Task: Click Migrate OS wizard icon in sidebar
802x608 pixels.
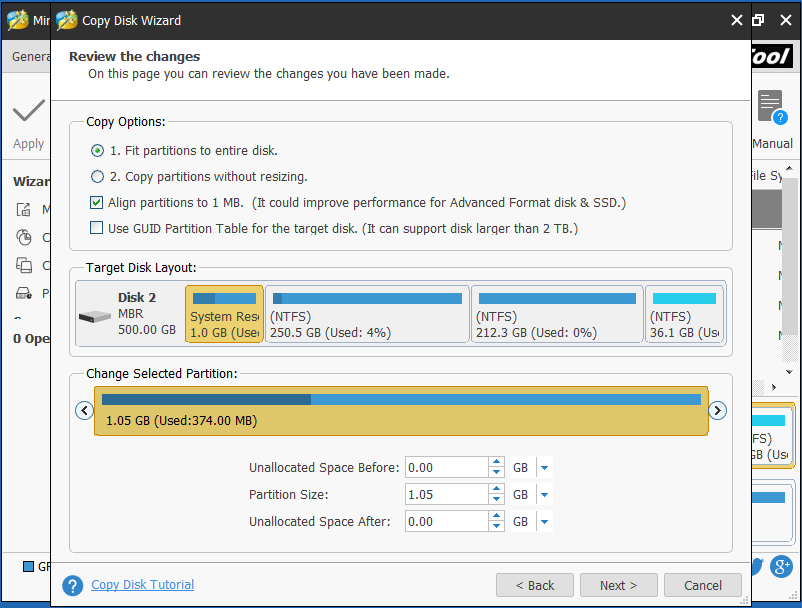Action: click(x=24, y=209)
